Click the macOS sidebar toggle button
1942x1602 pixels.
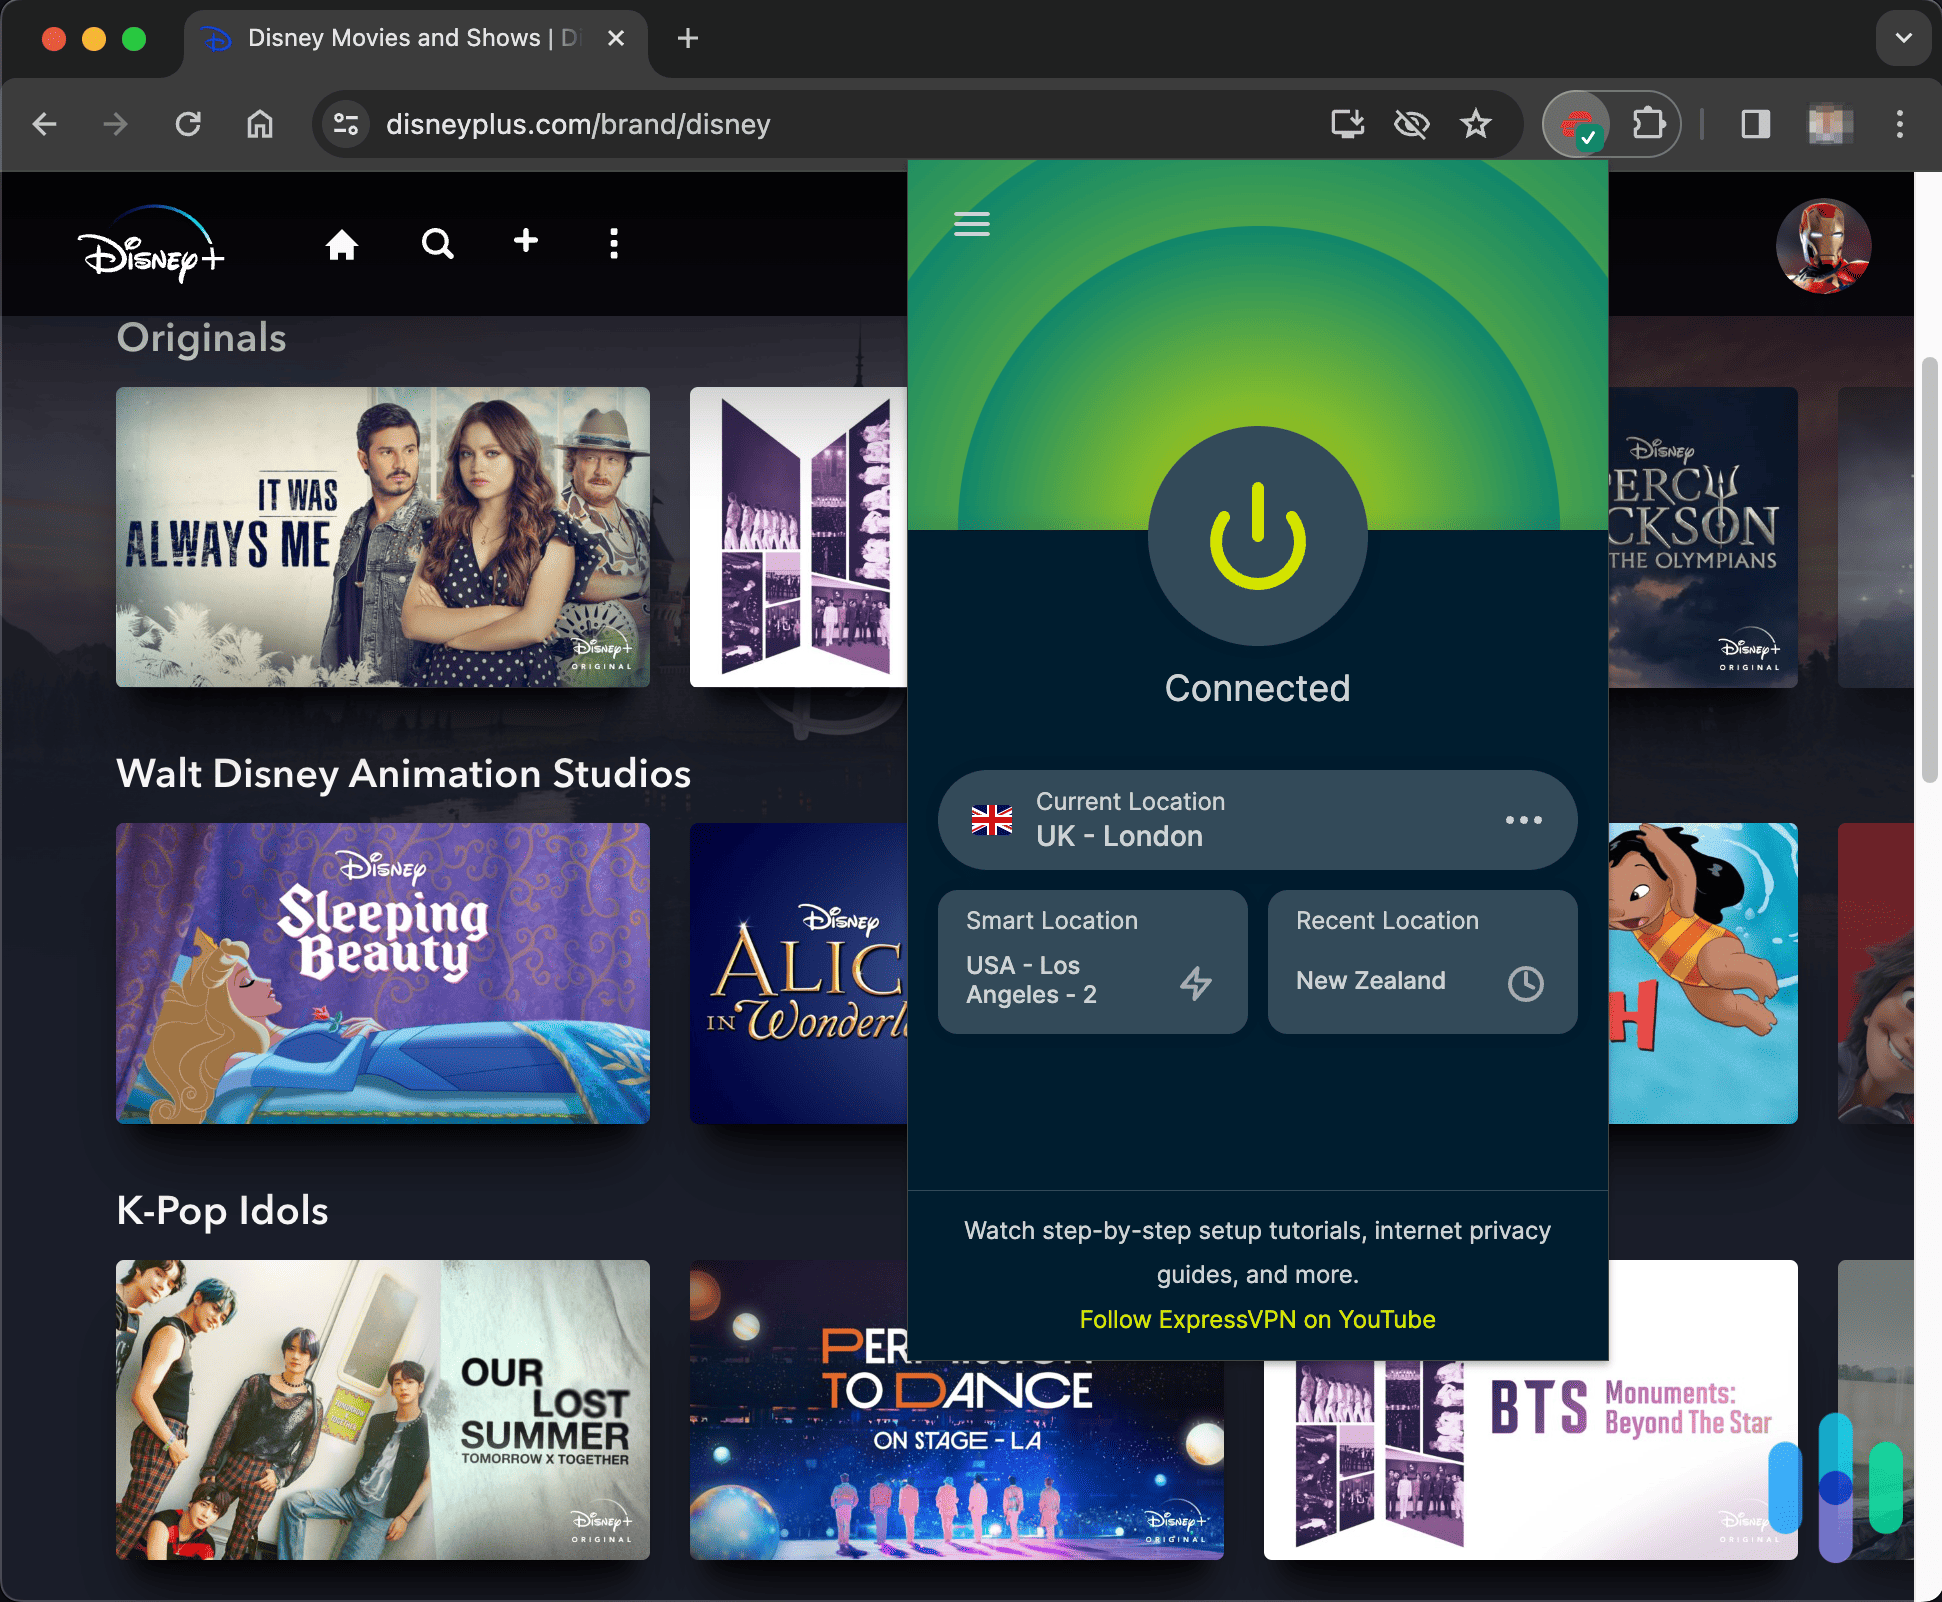click(1755, 124)
